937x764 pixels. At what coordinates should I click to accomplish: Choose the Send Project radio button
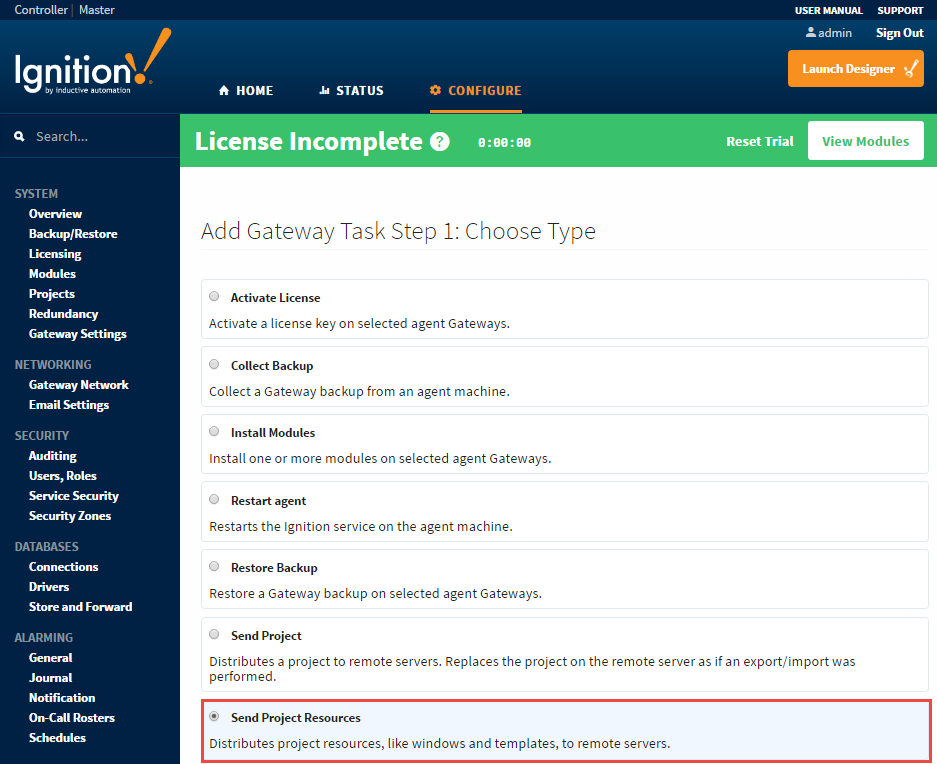(x=214, y=634)
